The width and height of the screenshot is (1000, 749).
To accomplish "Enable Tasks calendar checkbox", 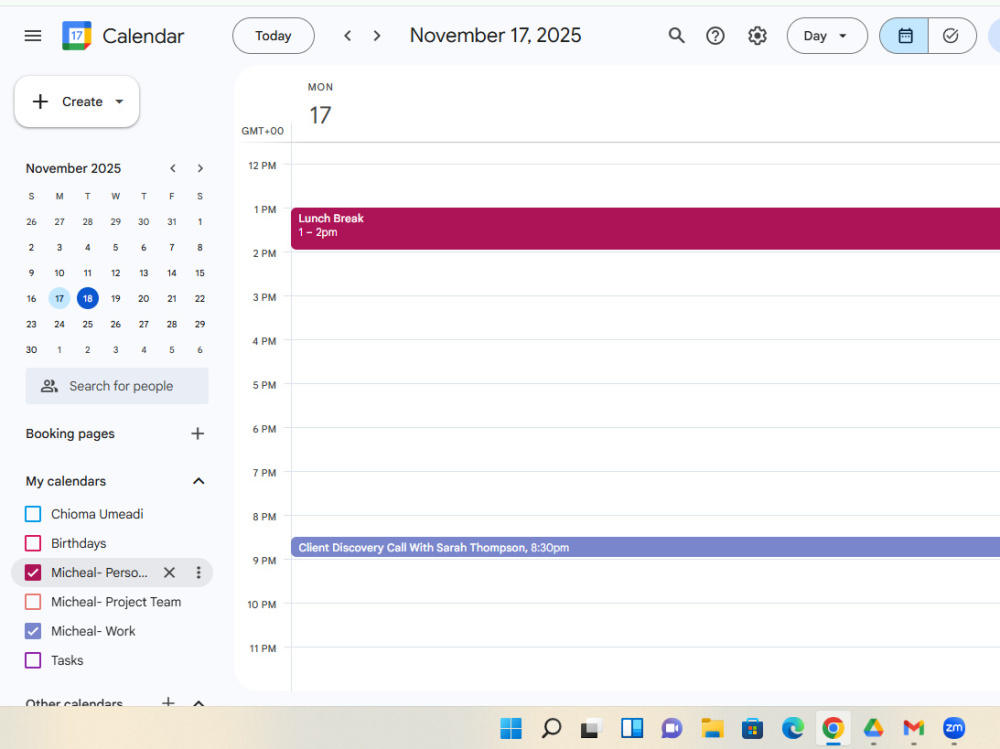I will coord(33,660).
